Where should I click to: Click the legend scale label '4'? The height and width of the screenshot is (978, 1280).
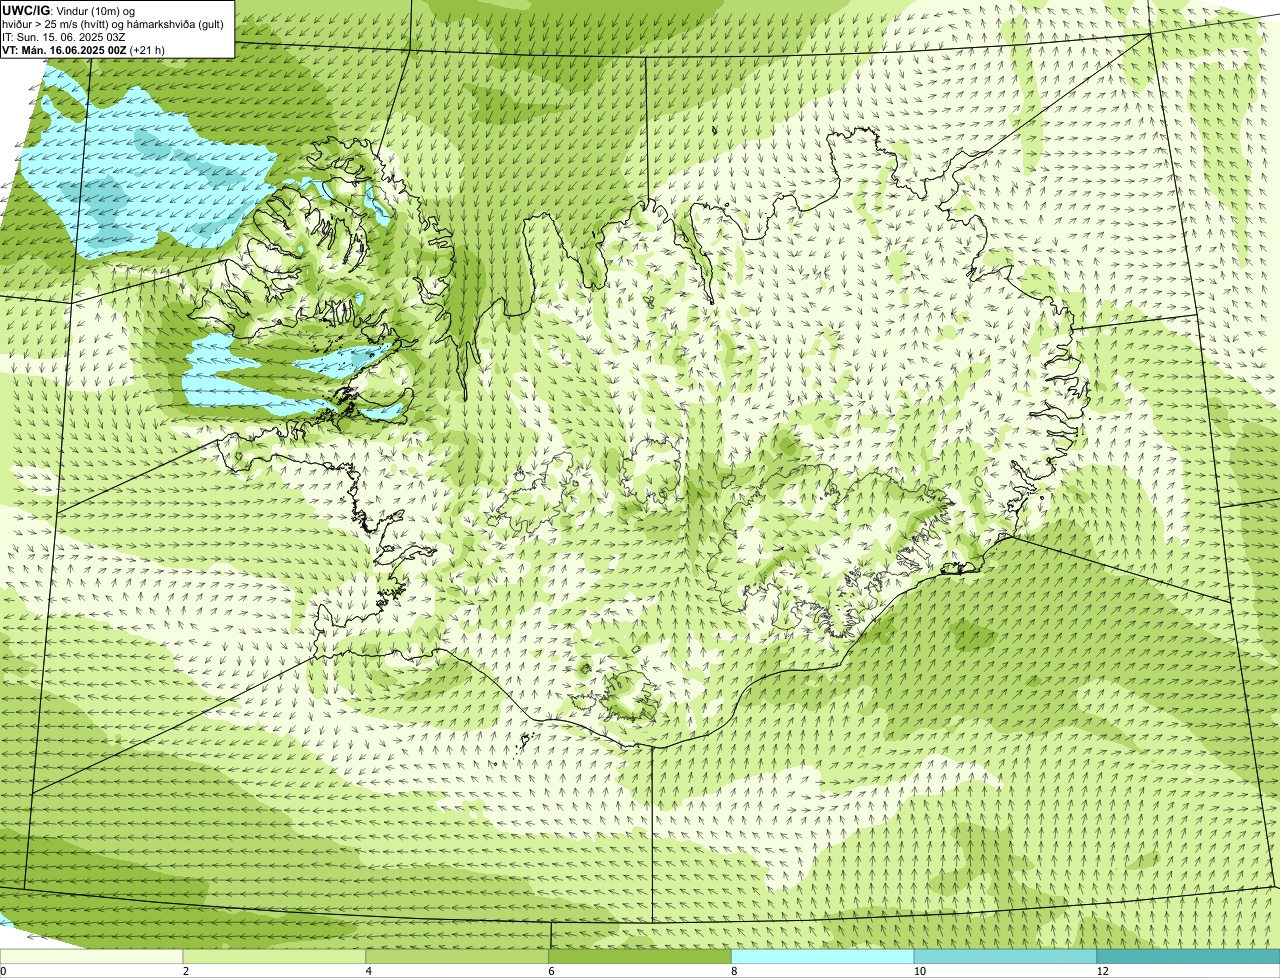tap(369, 971)
